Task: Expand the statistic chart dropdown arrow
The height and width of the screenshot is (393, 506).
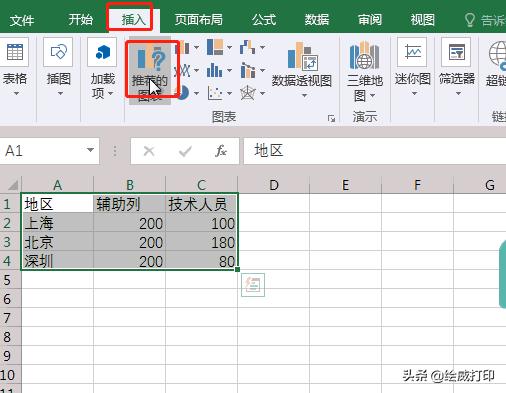Action: pyautogui.click(x=229, y=70)
